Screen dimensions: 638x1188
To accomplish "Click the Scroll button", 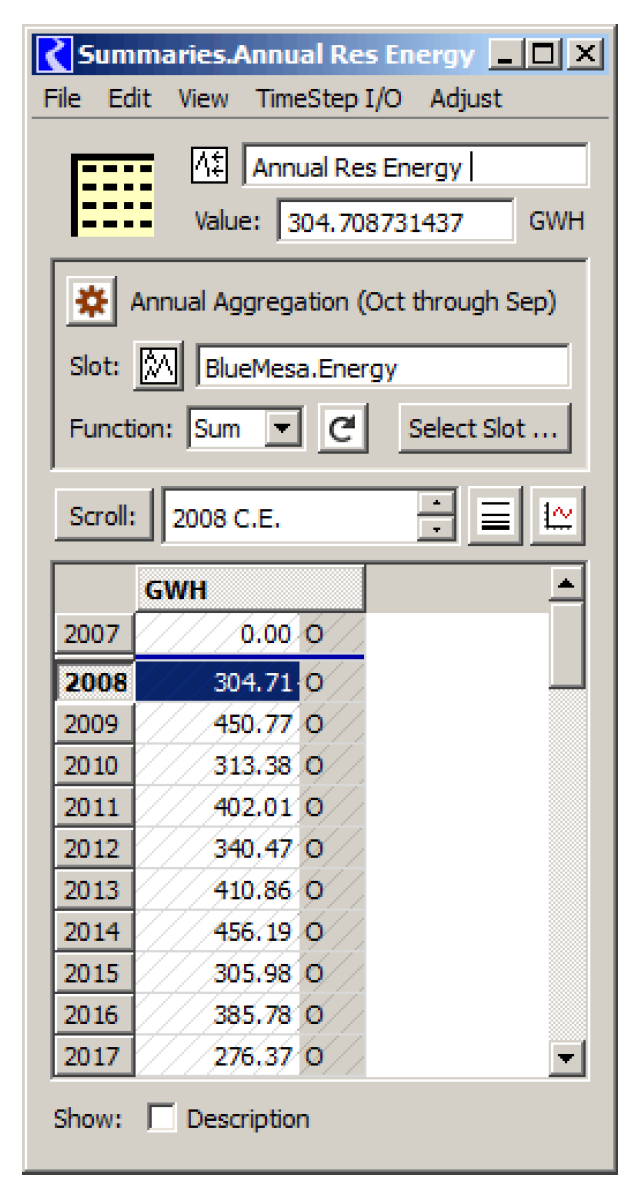I will tap(103, 517).
